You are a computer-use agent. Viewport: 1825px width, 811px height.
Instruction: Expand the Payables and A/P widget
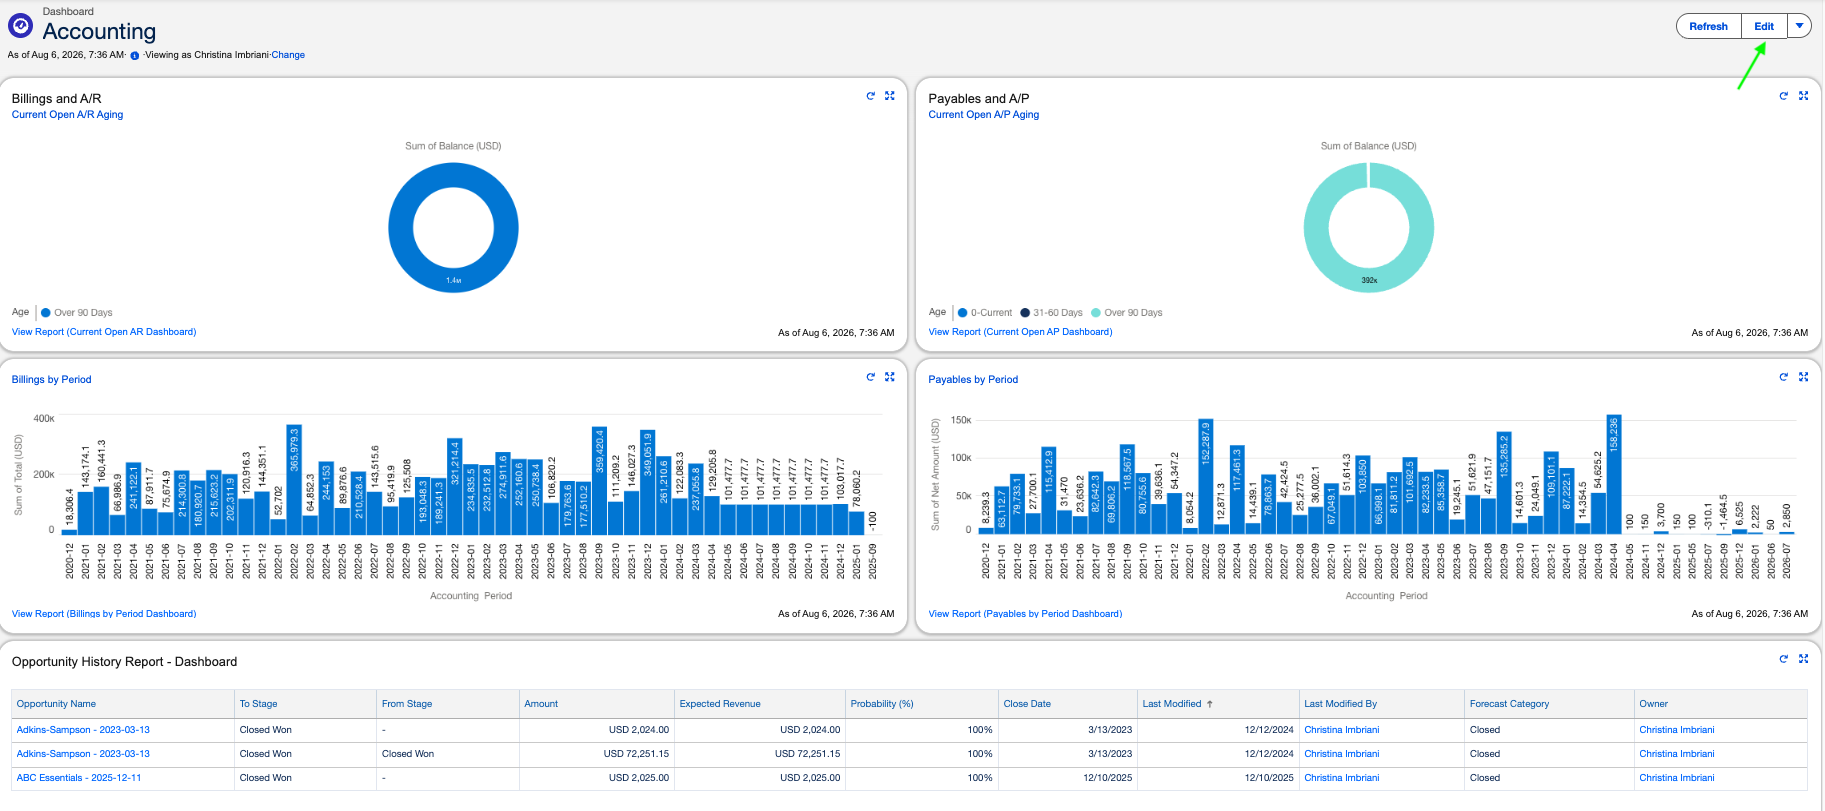pyautogui.click(x=1804, y=96)
